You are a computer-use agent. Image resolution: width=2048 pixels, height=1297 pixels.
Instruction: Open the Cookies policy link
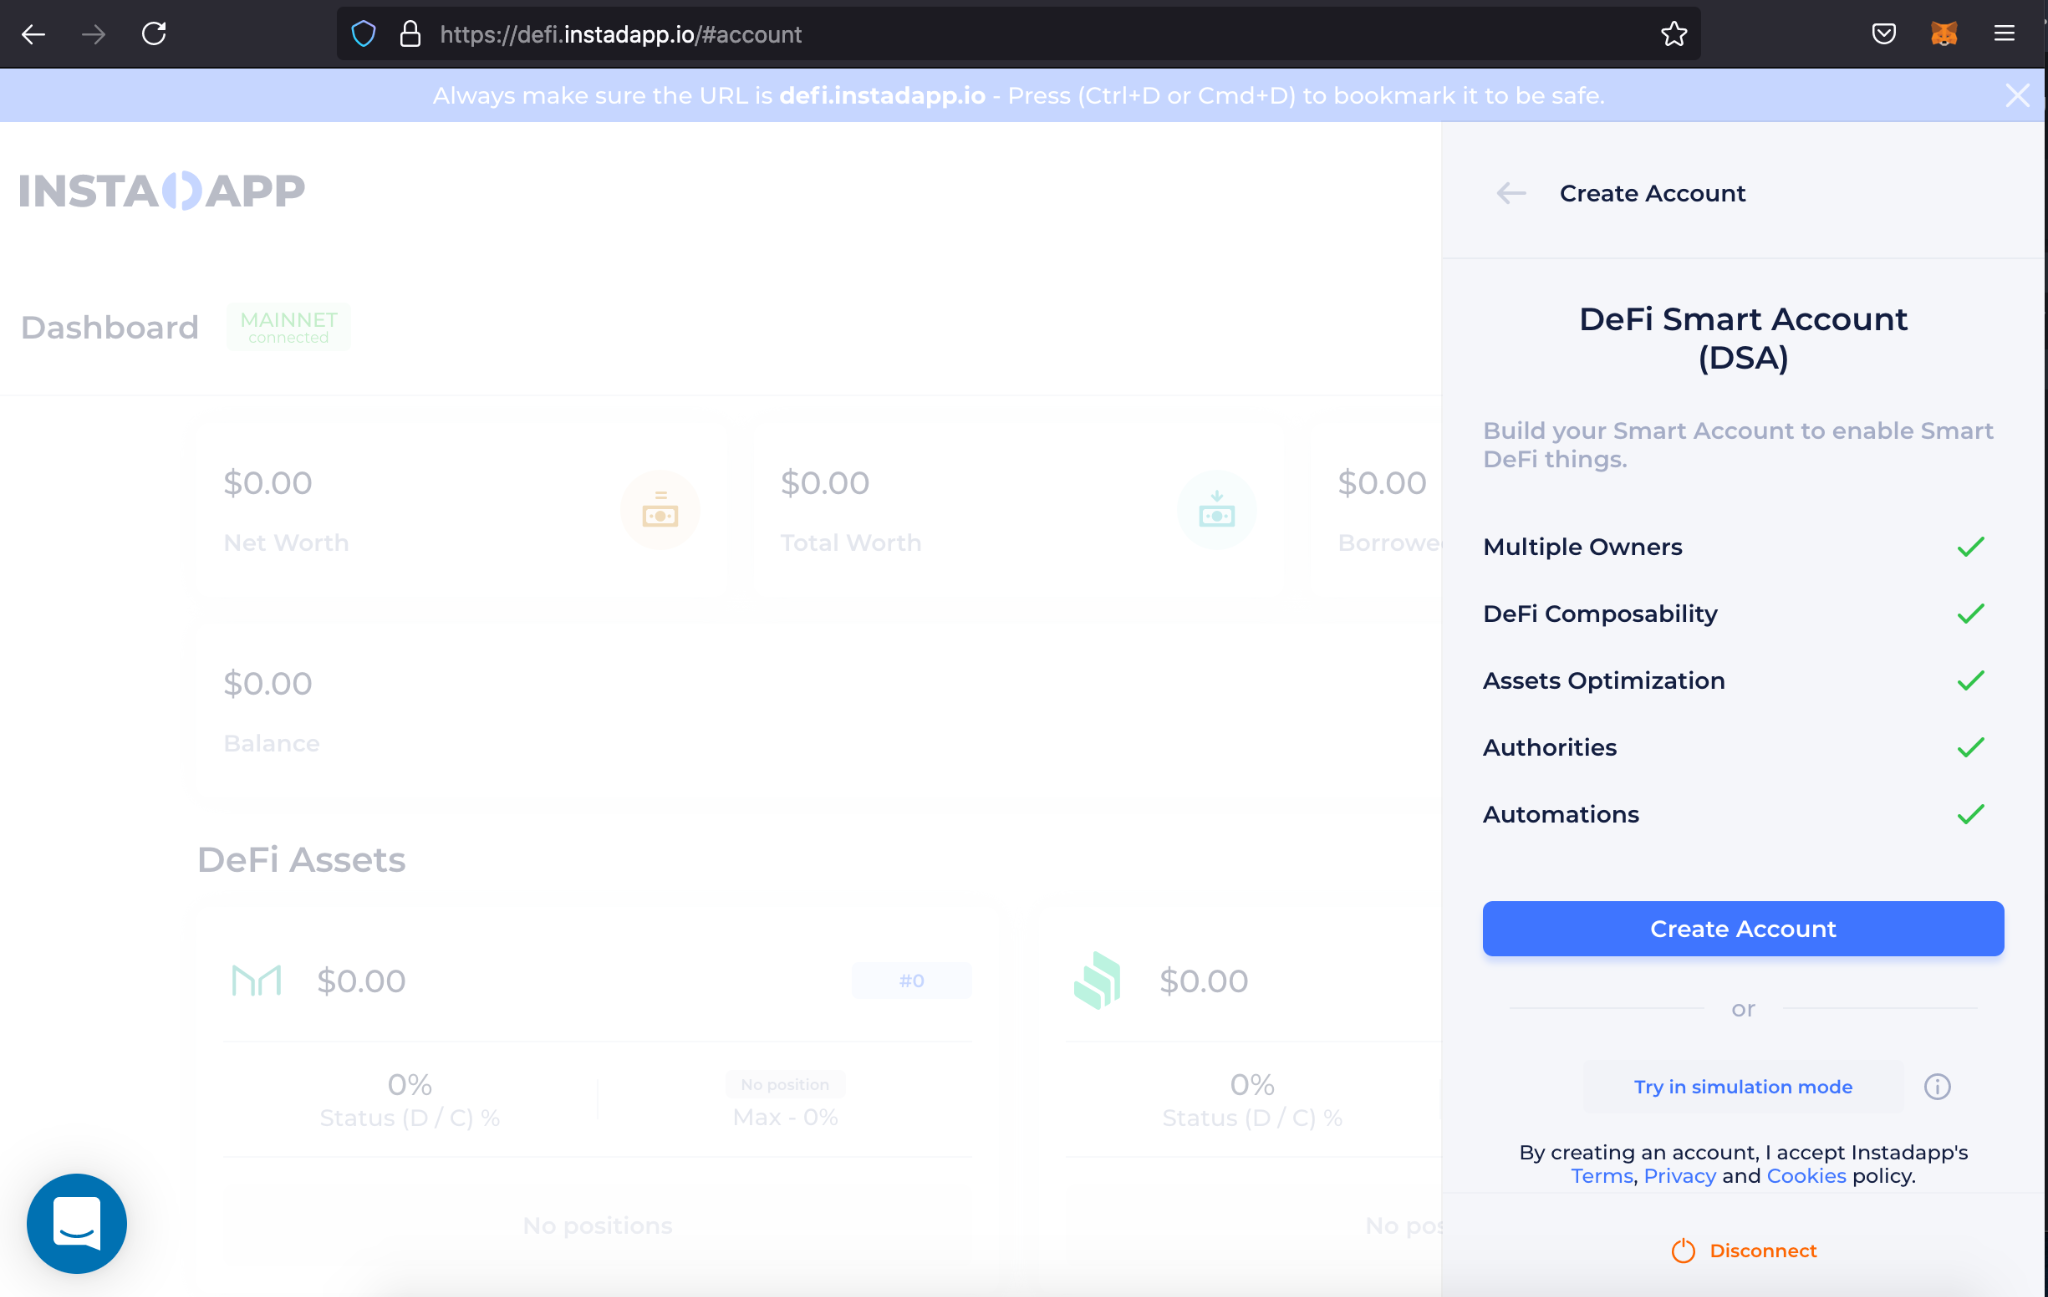tap(1806, 1176)
